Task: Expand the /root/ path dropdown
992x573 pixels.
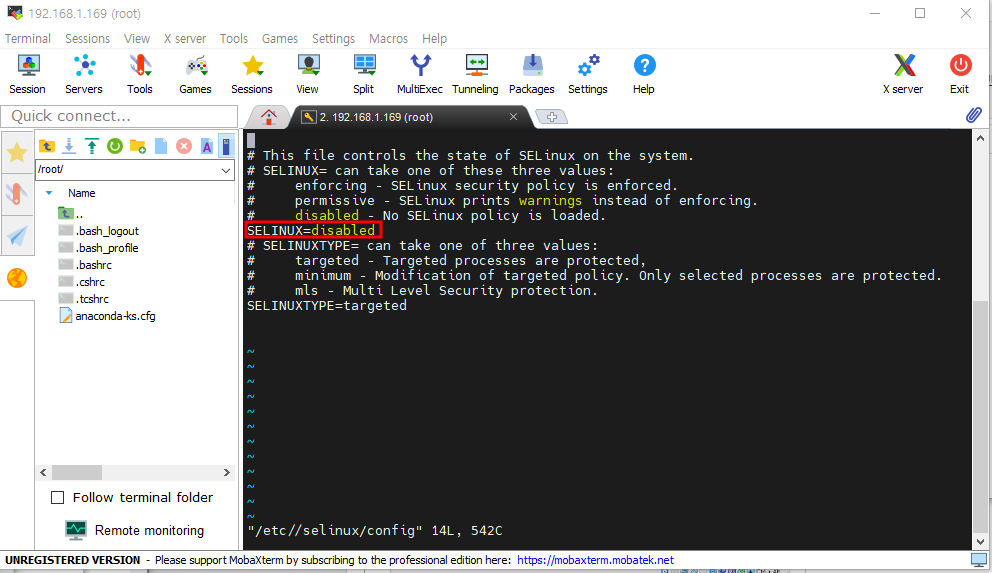Action: pos(226,169)
